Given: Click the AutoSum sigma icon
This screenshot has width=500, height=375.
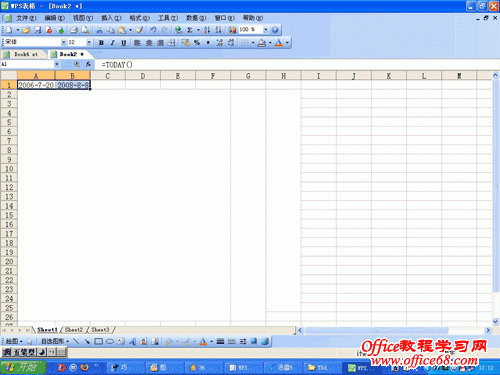Looking at the screenshot, I should [189, 30].
